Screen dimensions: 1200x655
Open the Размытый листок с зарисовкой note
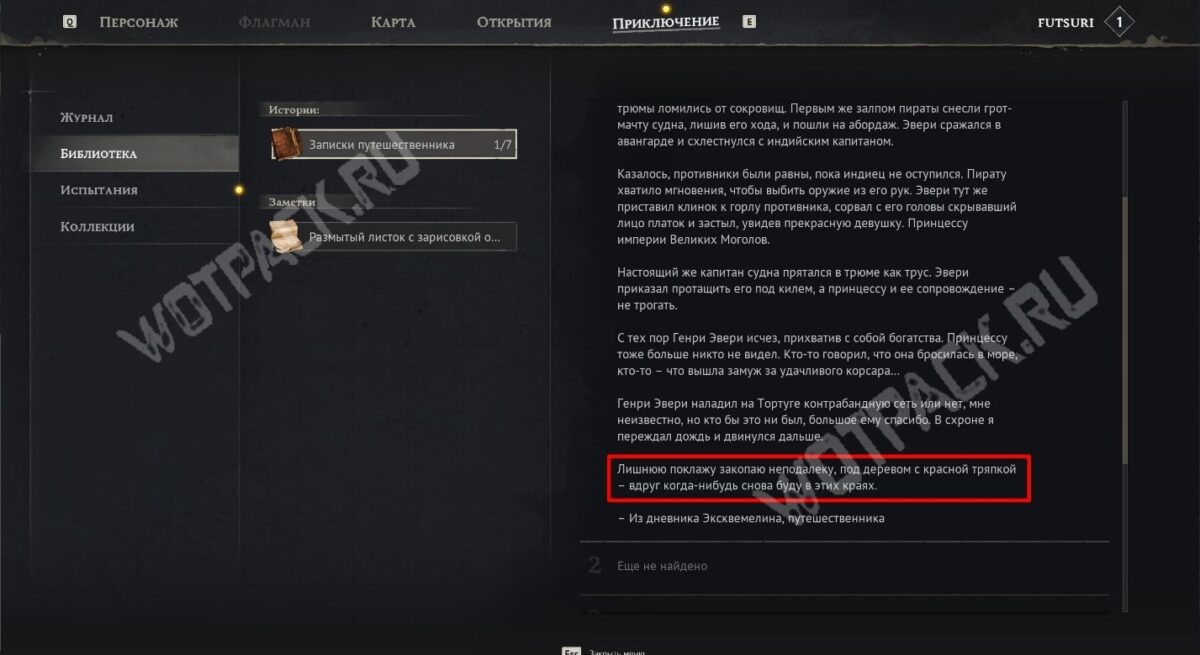(x=394, y=237)
